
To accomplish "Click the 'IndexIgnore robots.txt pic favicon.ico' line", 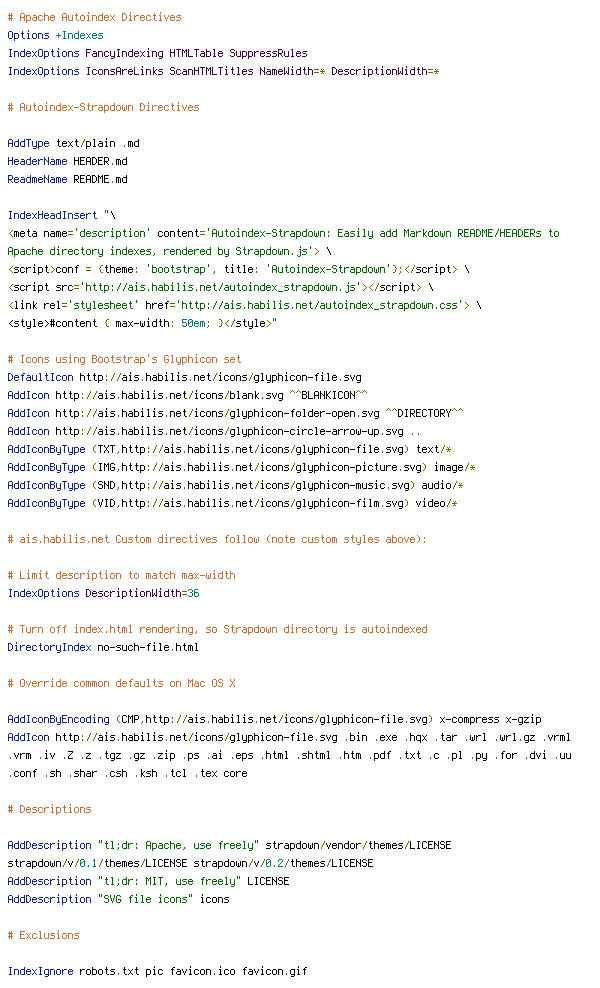I will [158, 972].
